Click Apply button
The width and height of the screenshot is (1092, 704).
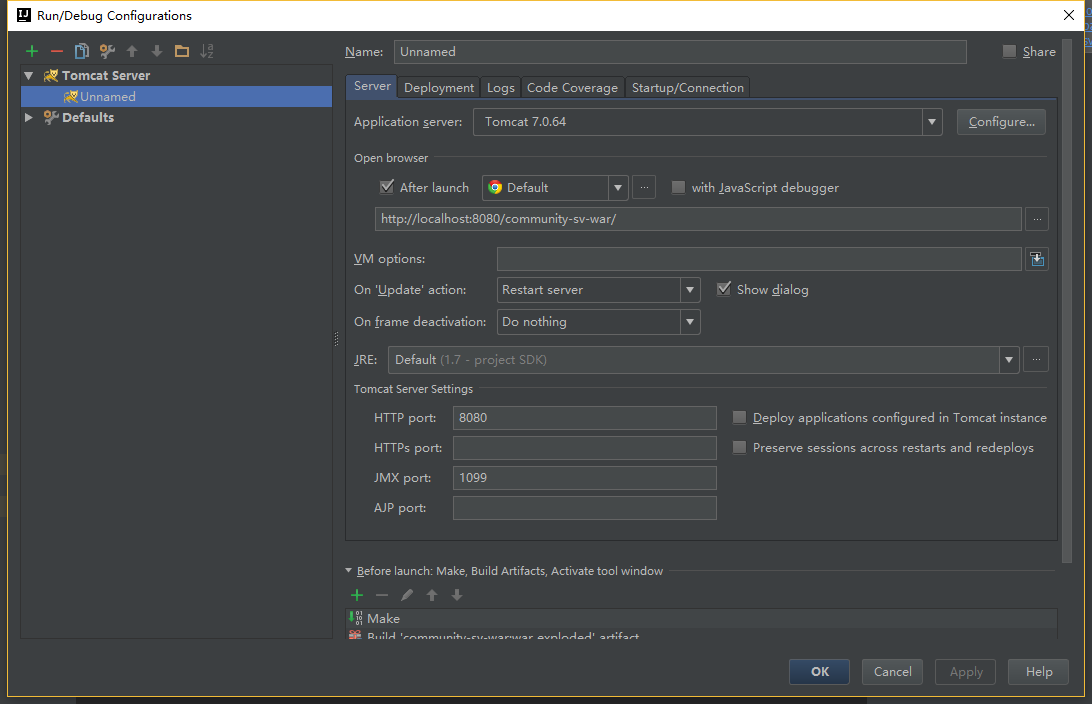pyautogui.click(x=966, y=672)
